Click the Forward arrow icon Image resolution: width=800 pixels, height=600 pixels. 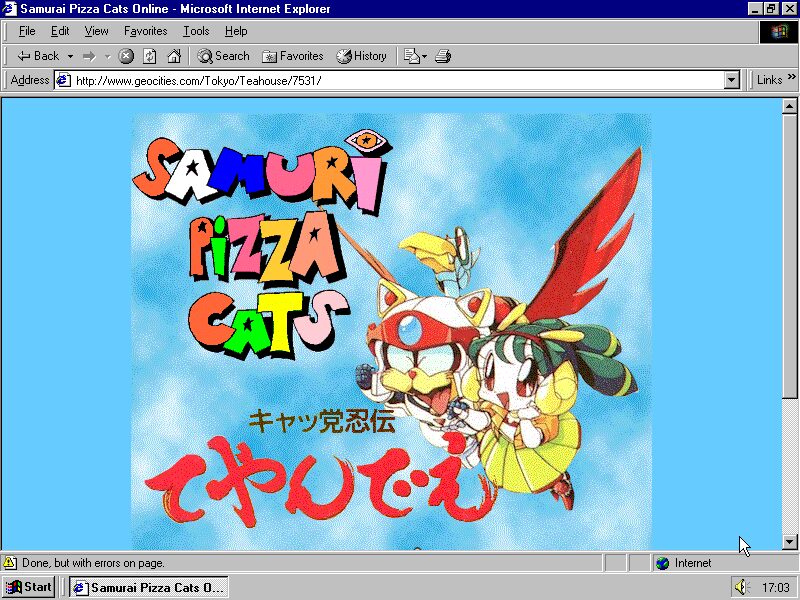coord(89,56)
